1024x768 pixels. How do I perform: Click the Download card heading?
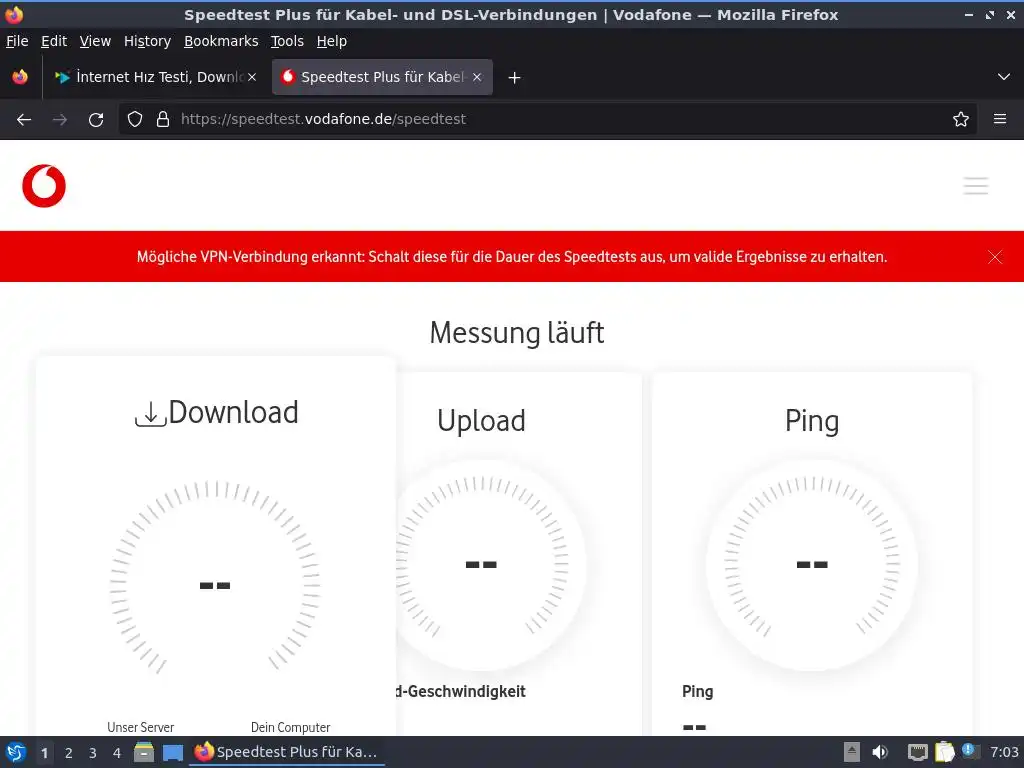(233, 413)
